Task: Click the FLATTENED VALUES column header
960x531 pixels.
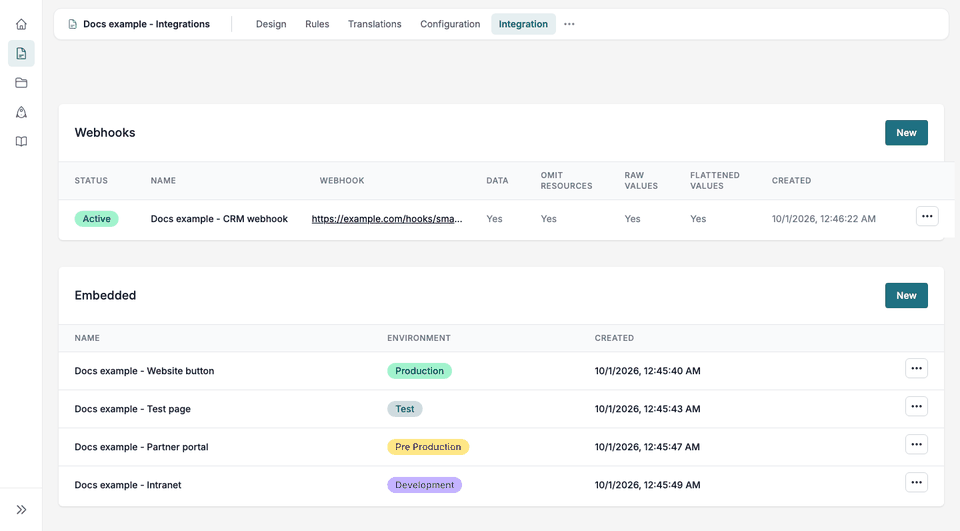Action: (x=715, y=181)
